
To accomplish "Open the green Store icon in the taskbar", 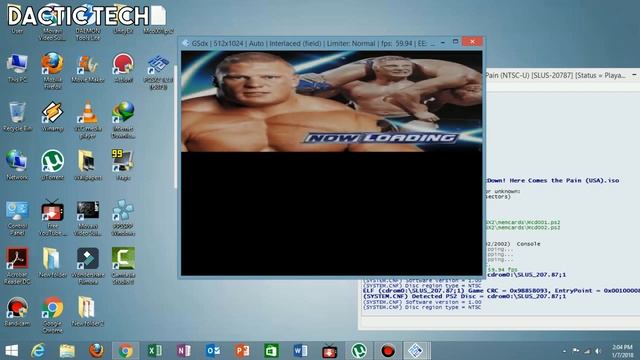I will 271,351.
